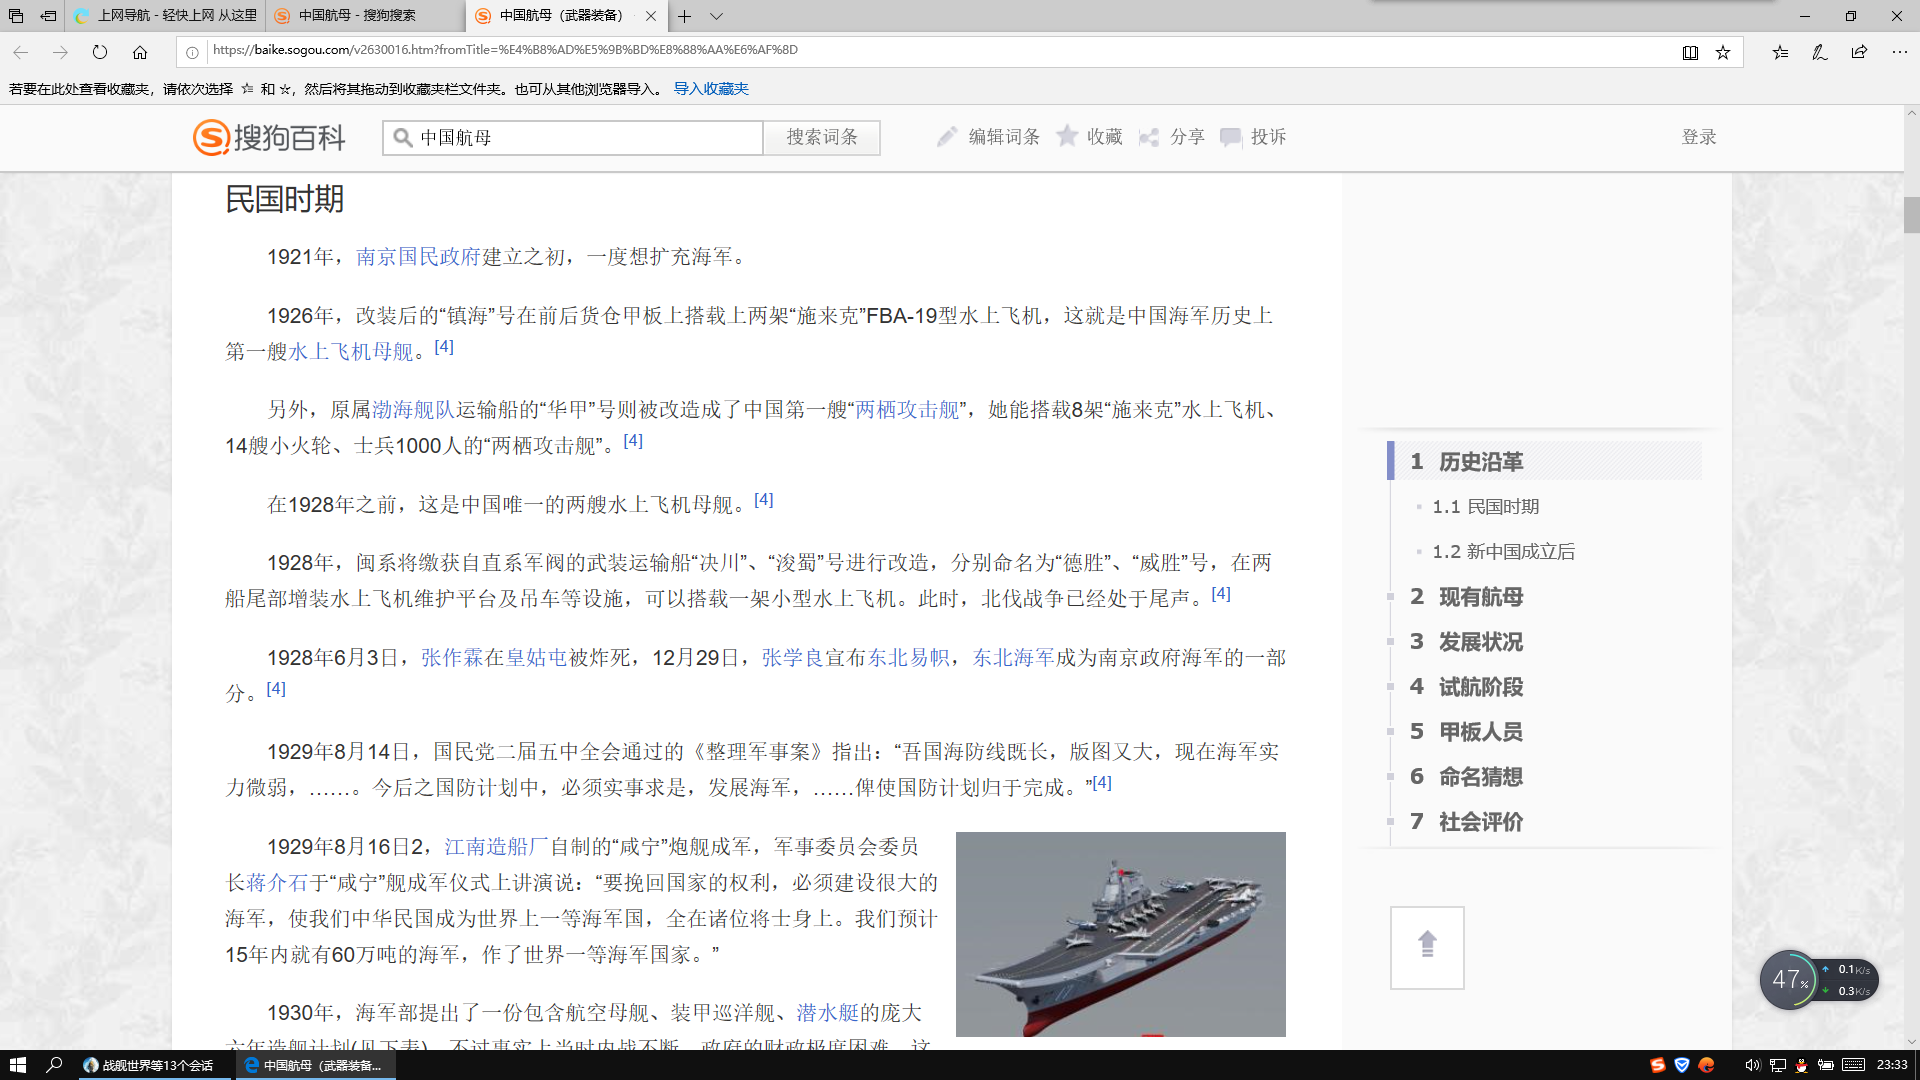Click the Sogou Baike logo
Screen dimensions: 1920x1080
(x=268, y=137)
